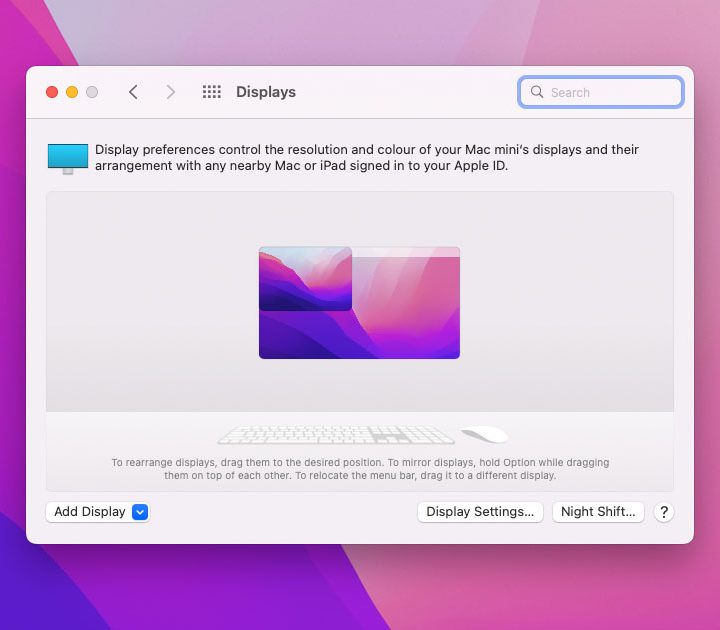Click the 'Display preferences control' description text
The height and width of the screenshot is (630, 720).
tap(366, 158)
